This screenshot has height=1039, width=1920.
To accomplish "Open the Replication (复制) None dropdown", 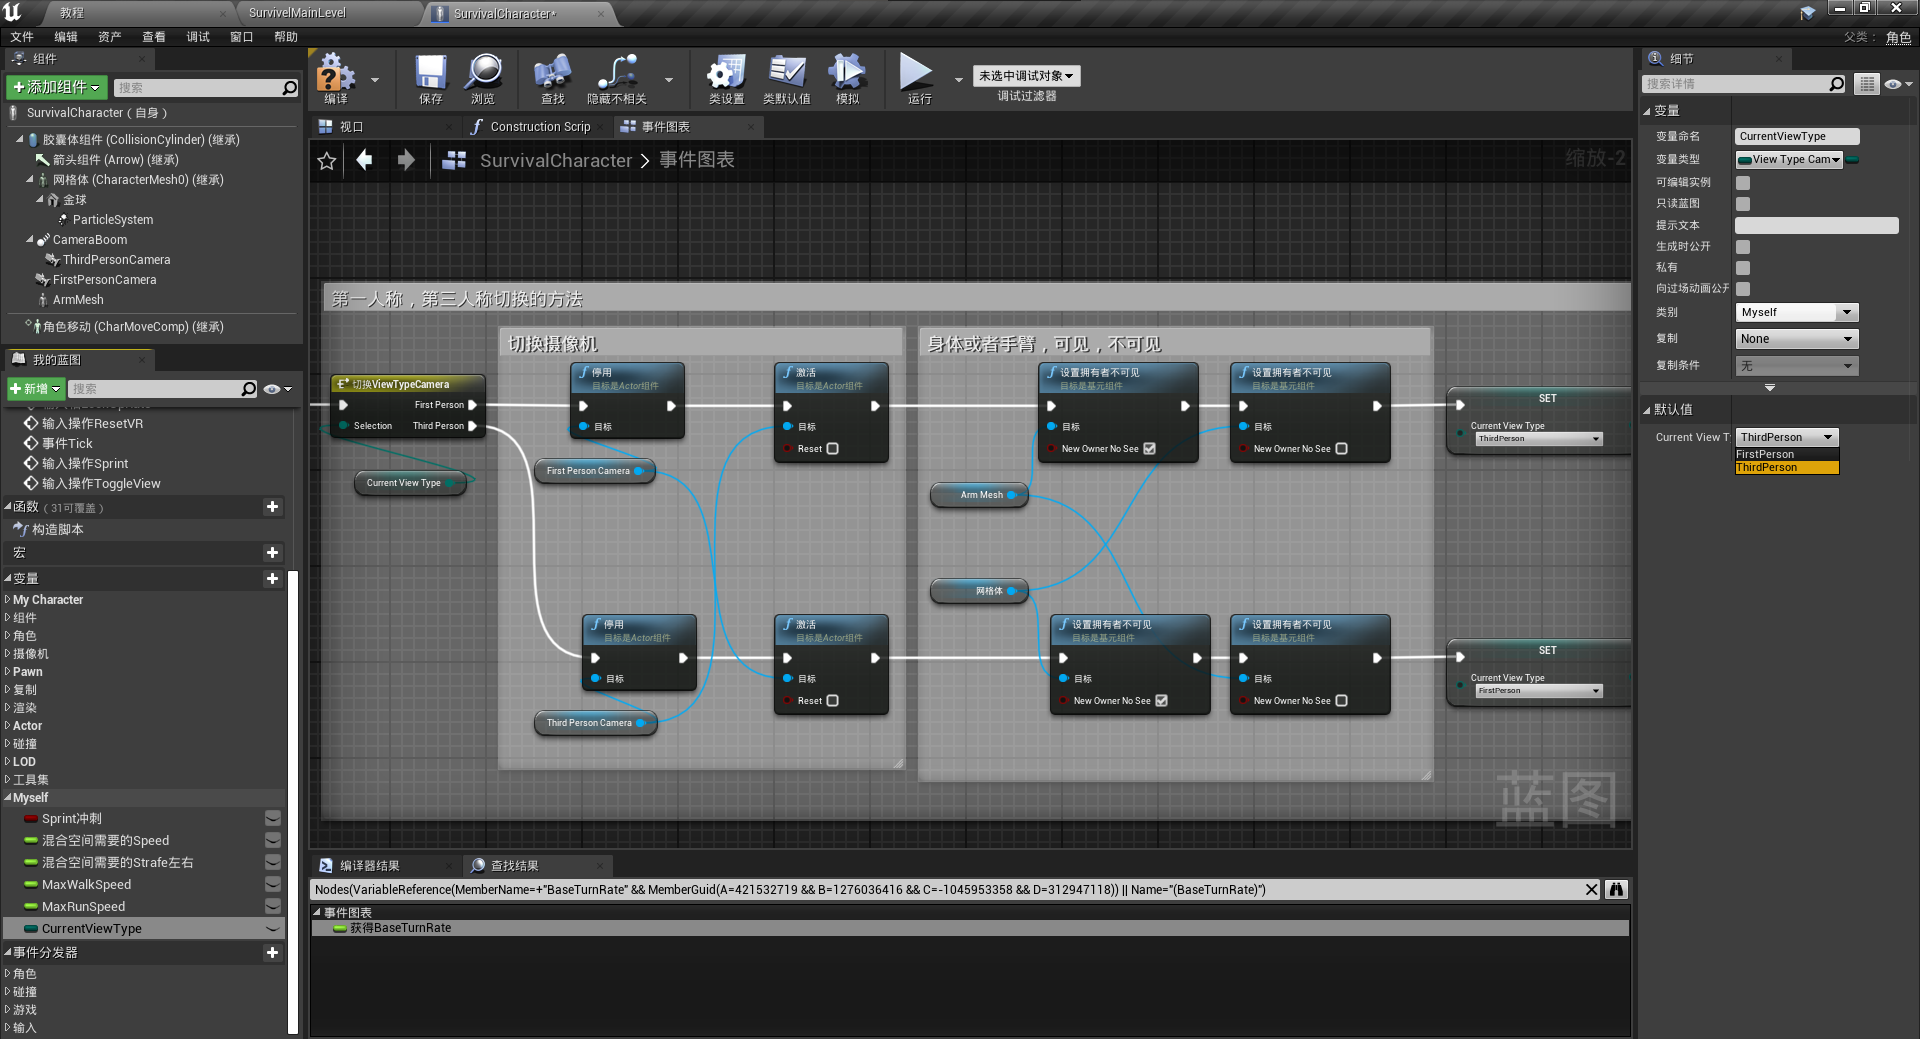I will click(x=1797, y=339).
